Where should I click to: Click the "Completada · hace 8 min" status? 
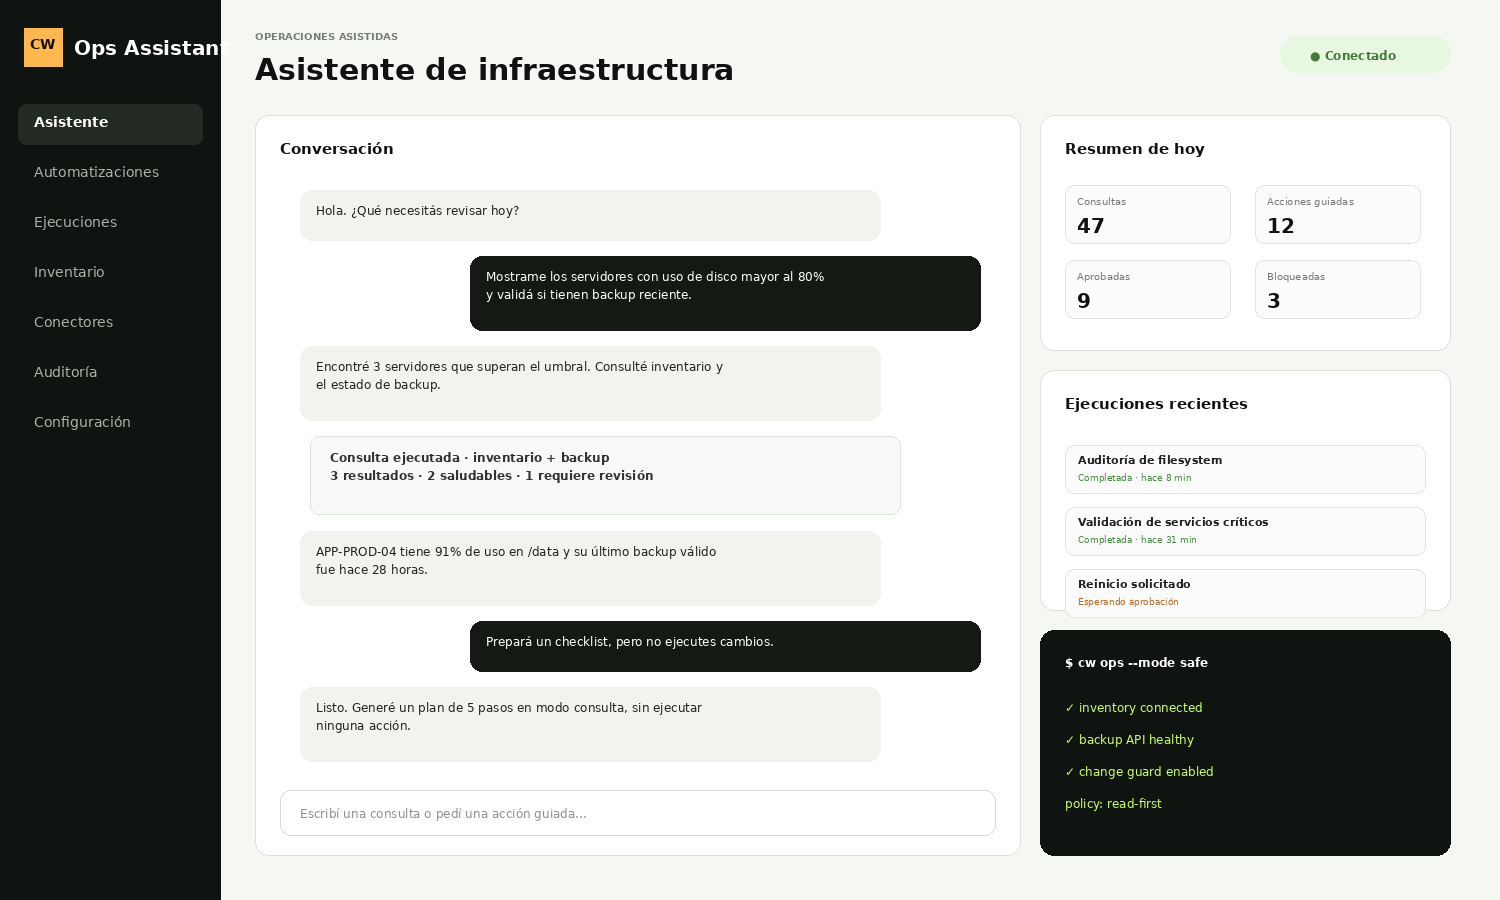[1134, 478]
